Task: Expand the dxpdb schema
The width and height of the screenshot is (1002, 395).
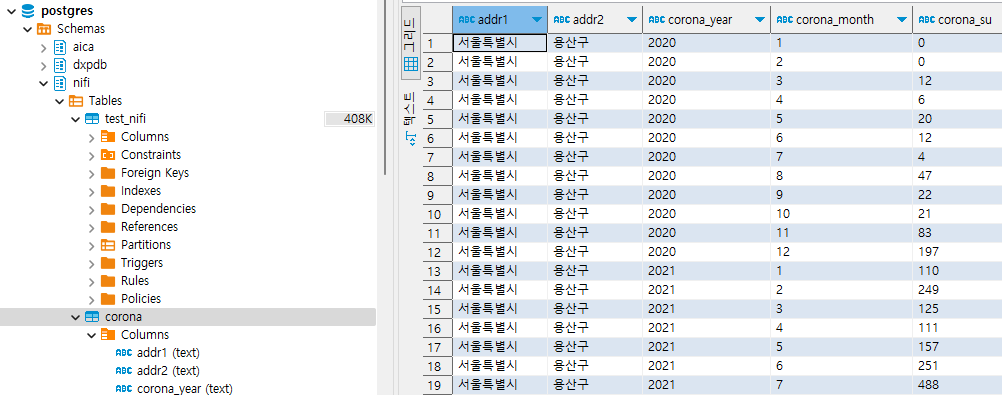Action: (x=43, y=65)
